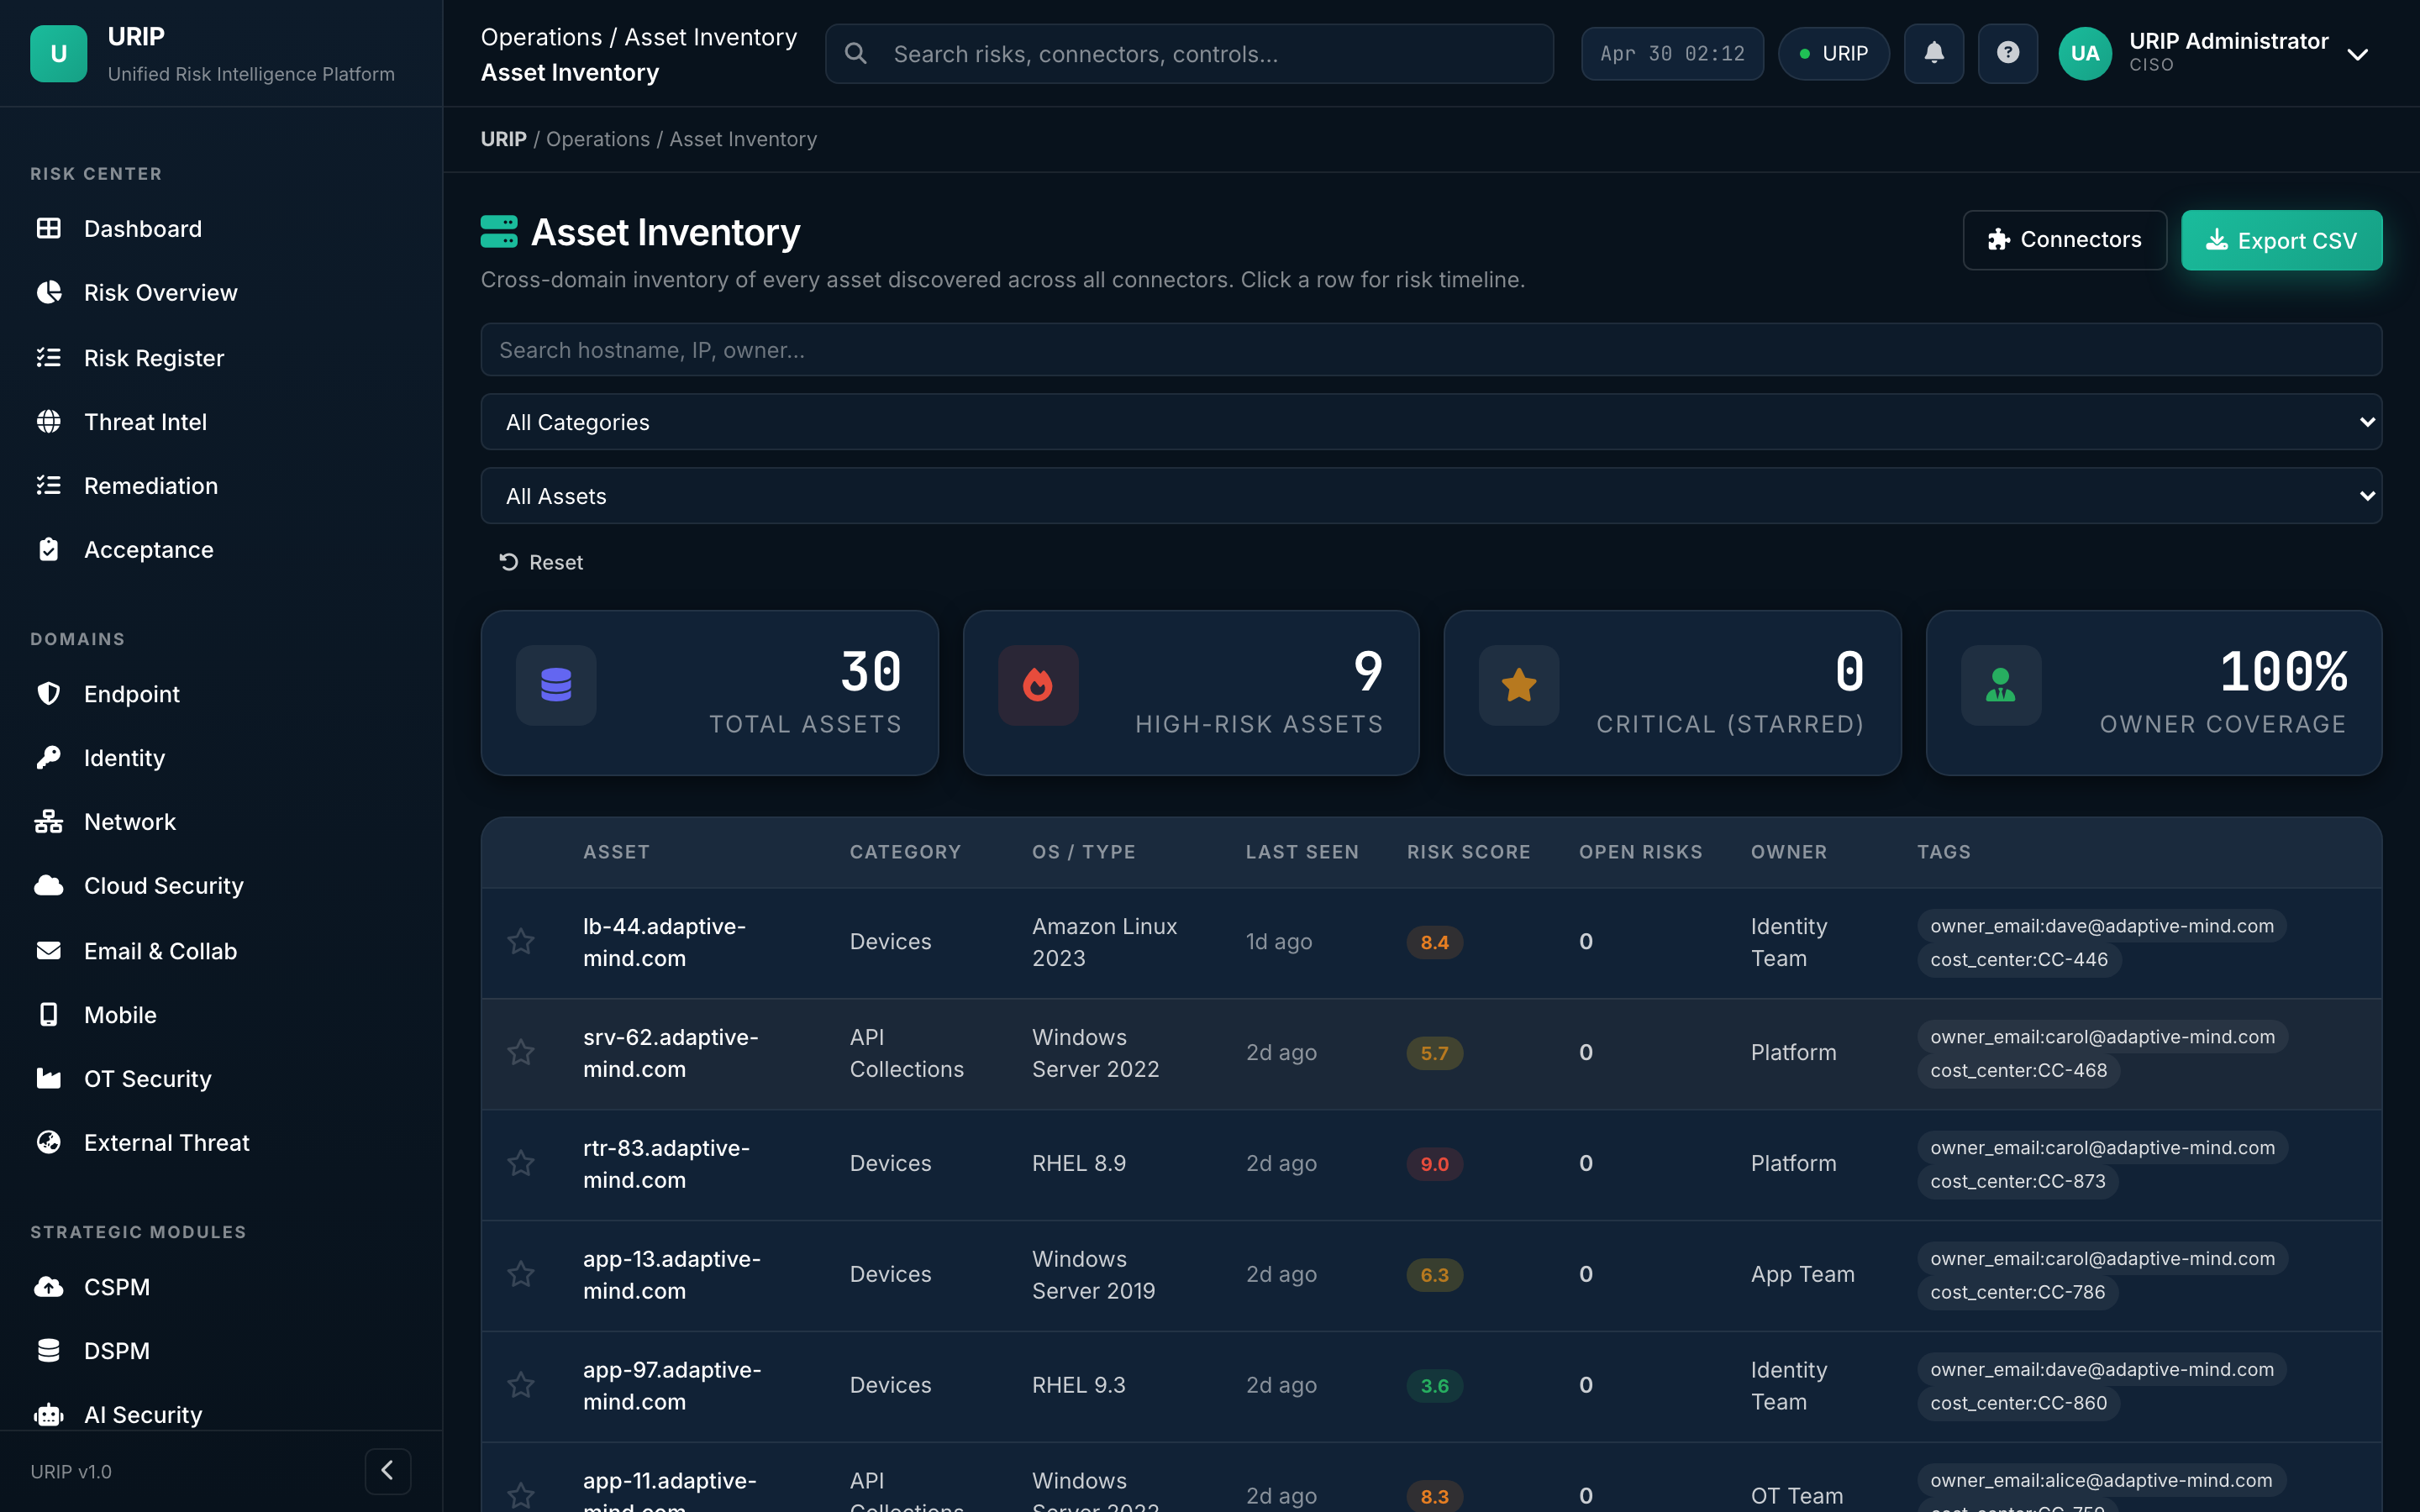Image resolution: width=2420 pixels, height=1512 pixels.
Task: Click the cost_center:CC-446 tag
Action: 2018,959
